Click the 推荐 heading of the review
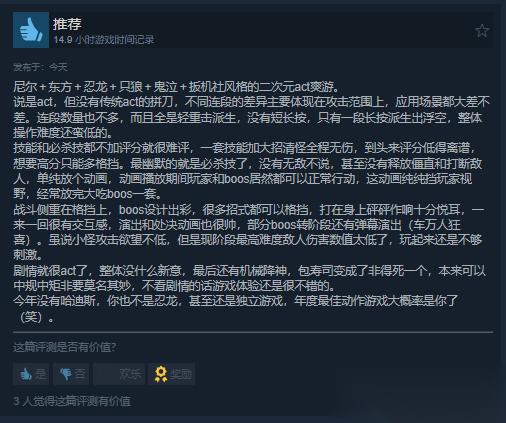Viewport: 506px width, 423px height. click(x=67, y=24)
